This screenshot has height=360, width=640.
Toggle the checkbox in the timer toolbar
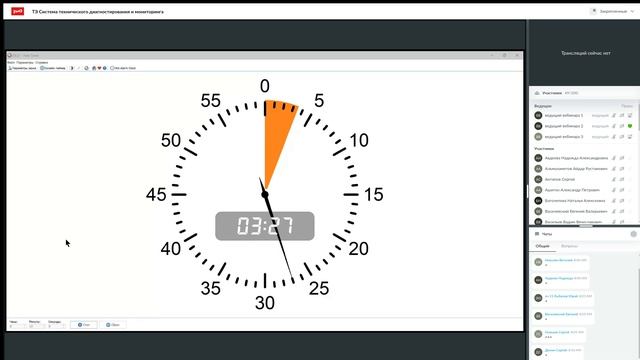(x=112, y=68)
